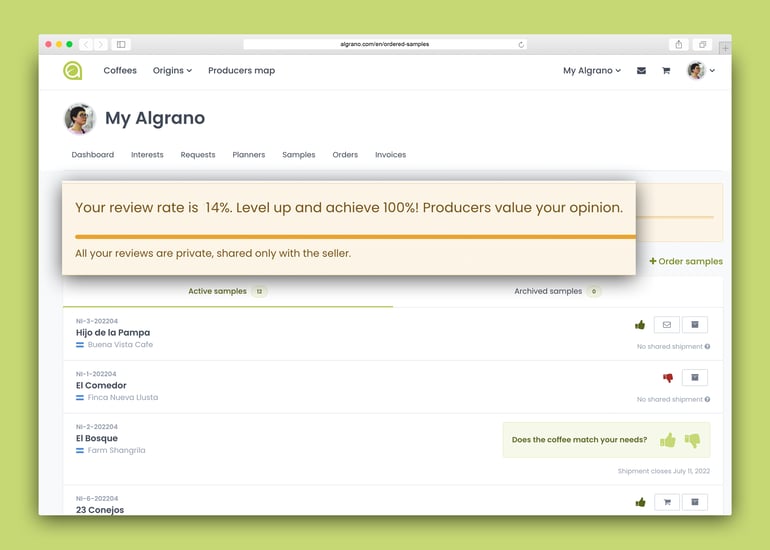Image resolution: width=770 pixels, height=550 pixels.
Task: Click help icon beside El Comedor shipment note
Action: (x=707, y=399)
